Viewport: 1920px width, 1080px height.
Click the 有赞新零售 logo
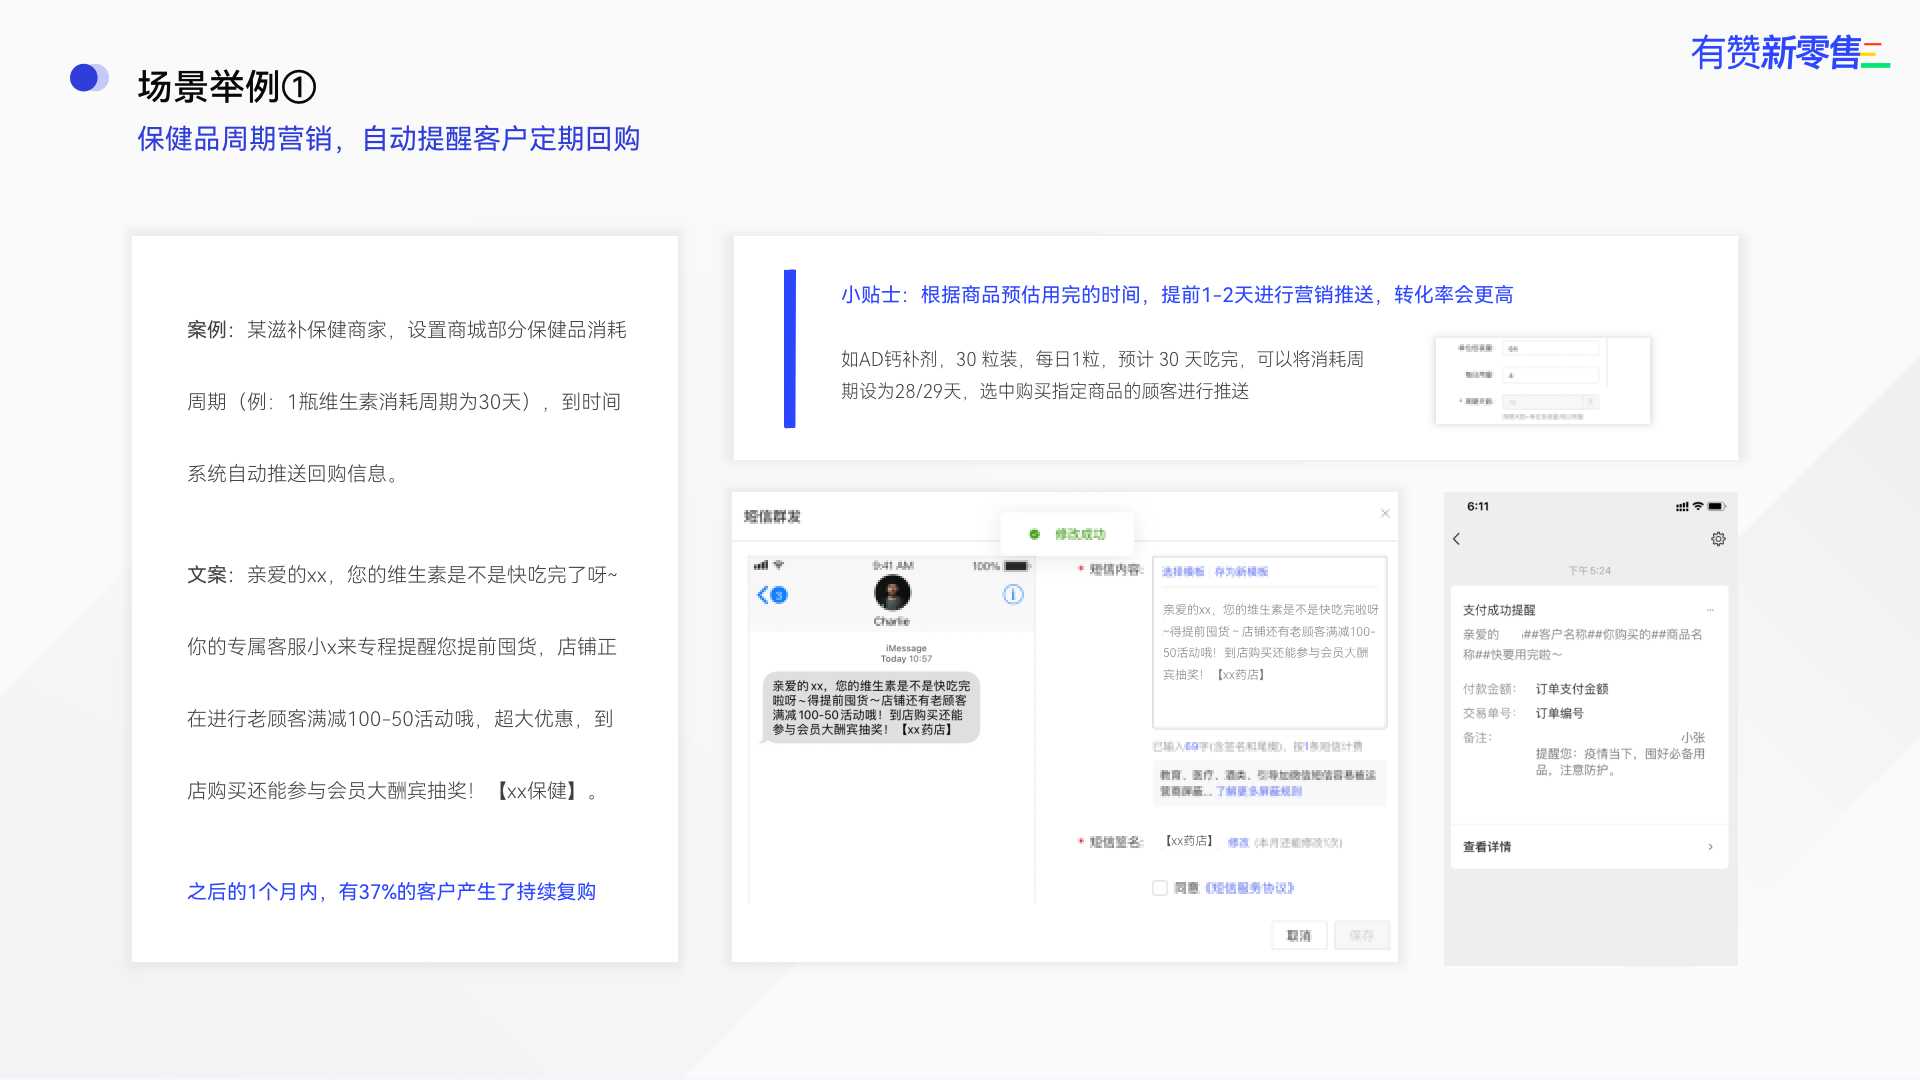1790,52
